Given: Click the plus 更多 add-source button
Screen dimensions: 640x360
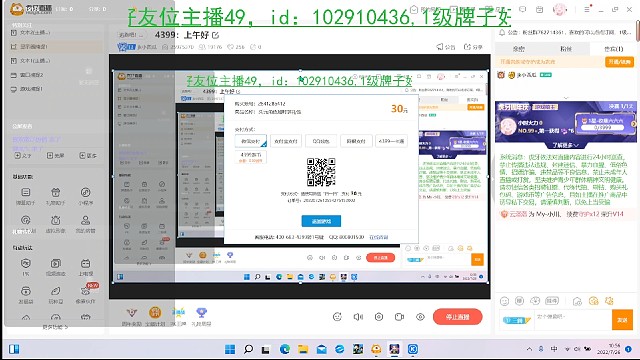Looking at the screenshot, I should pos(88,156).
